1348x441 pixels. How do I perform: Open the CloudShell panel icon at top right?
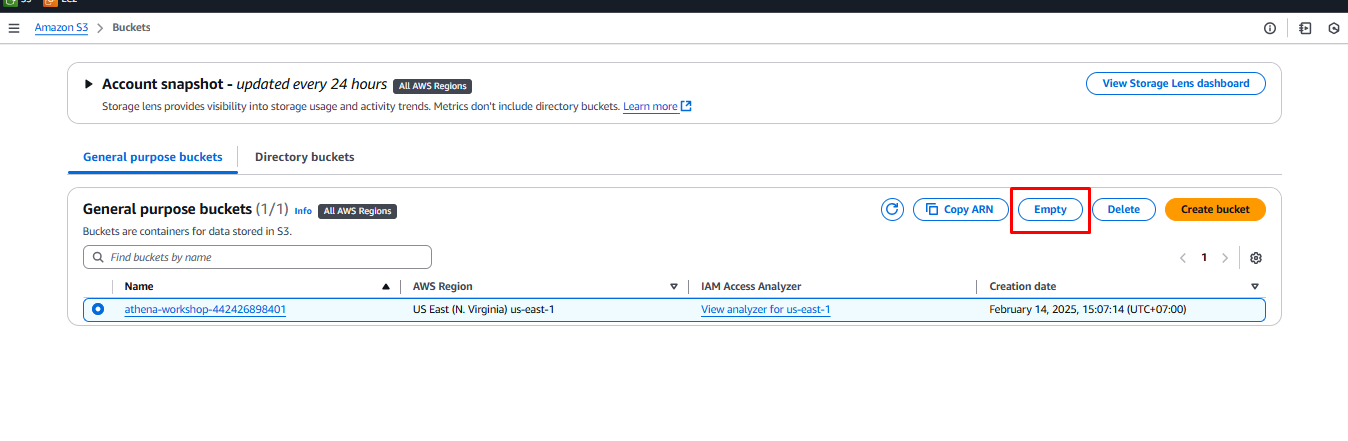point(1305,28)
